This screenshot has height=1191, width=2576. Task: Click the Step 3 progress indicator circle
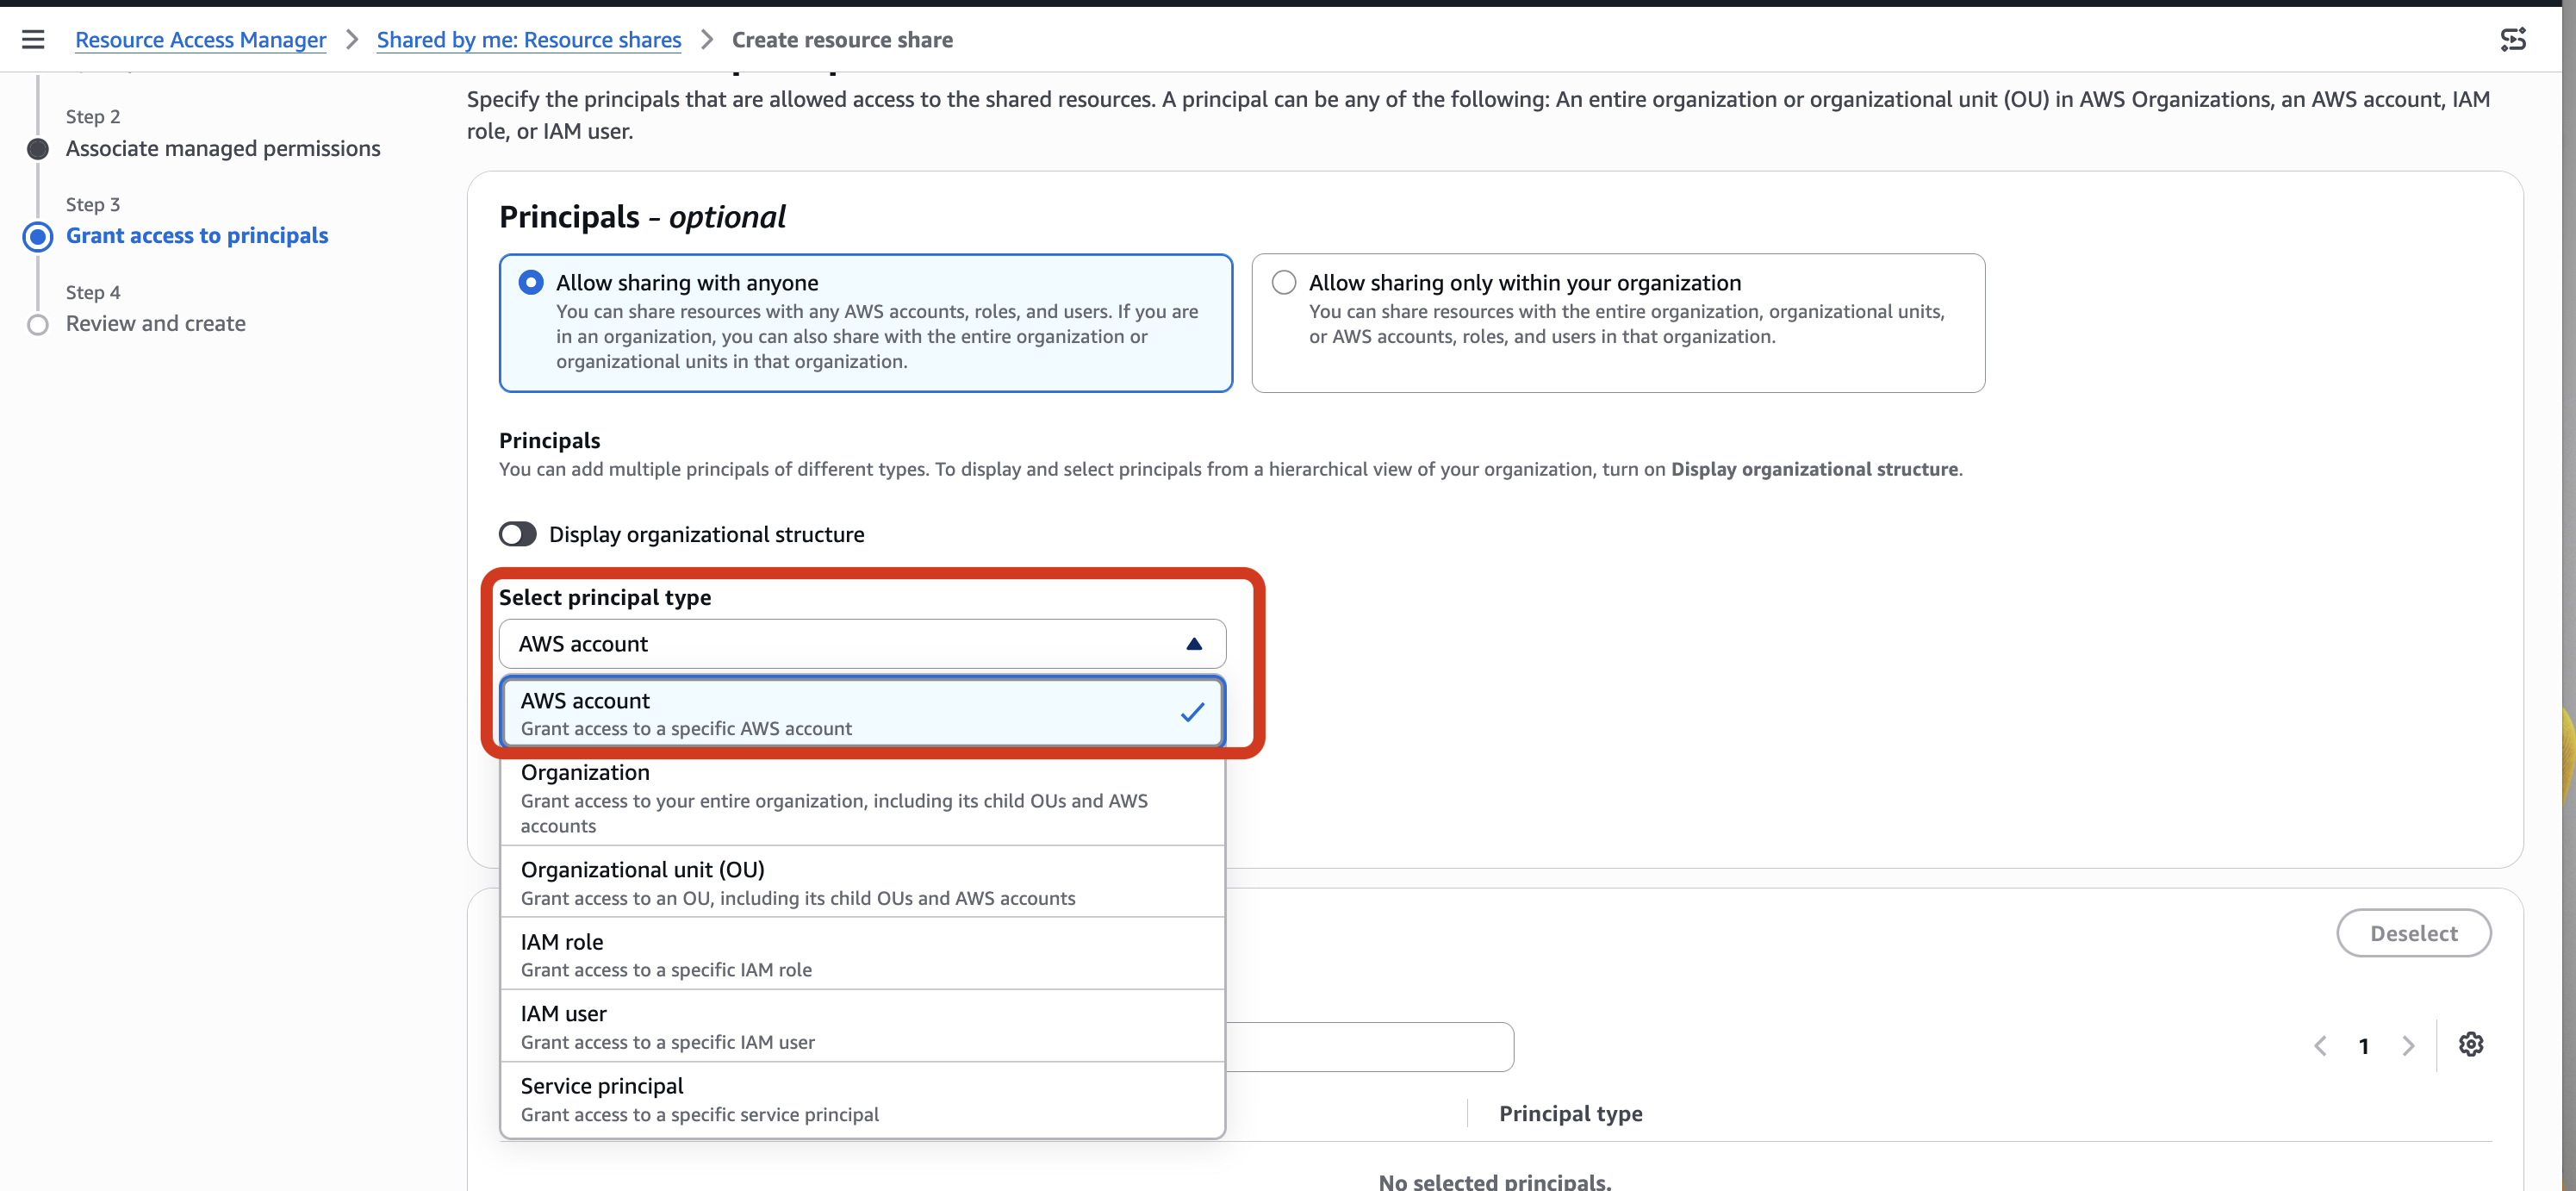point(38,237)
